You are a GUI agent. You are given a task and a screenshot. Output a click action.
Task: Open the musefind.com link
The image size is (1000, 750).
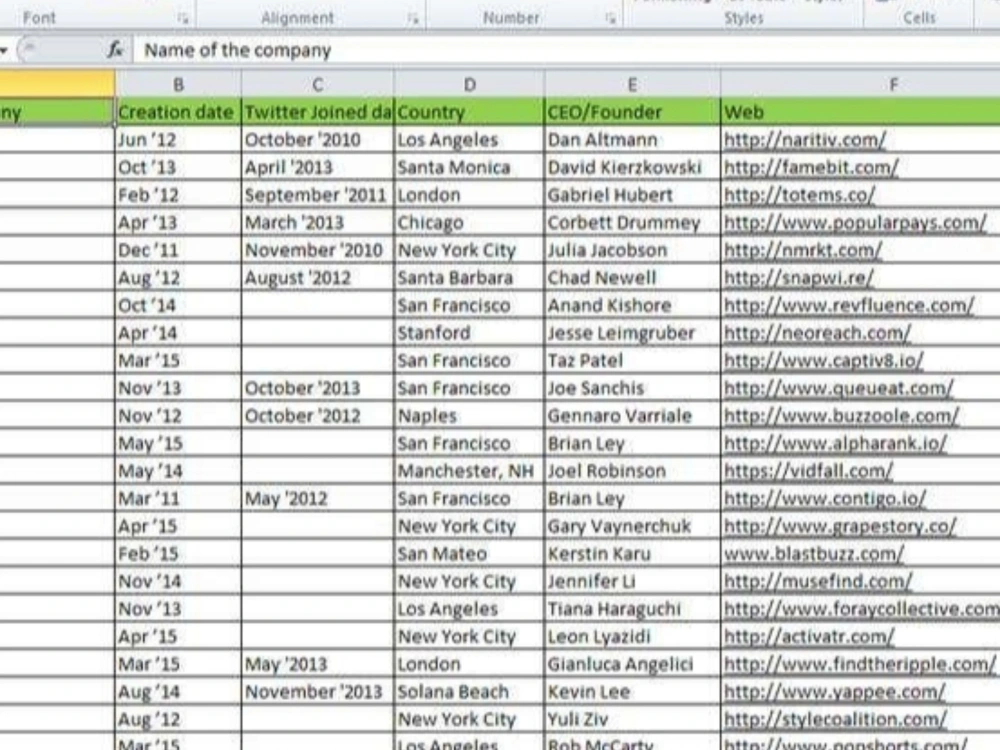click(818, 582)
